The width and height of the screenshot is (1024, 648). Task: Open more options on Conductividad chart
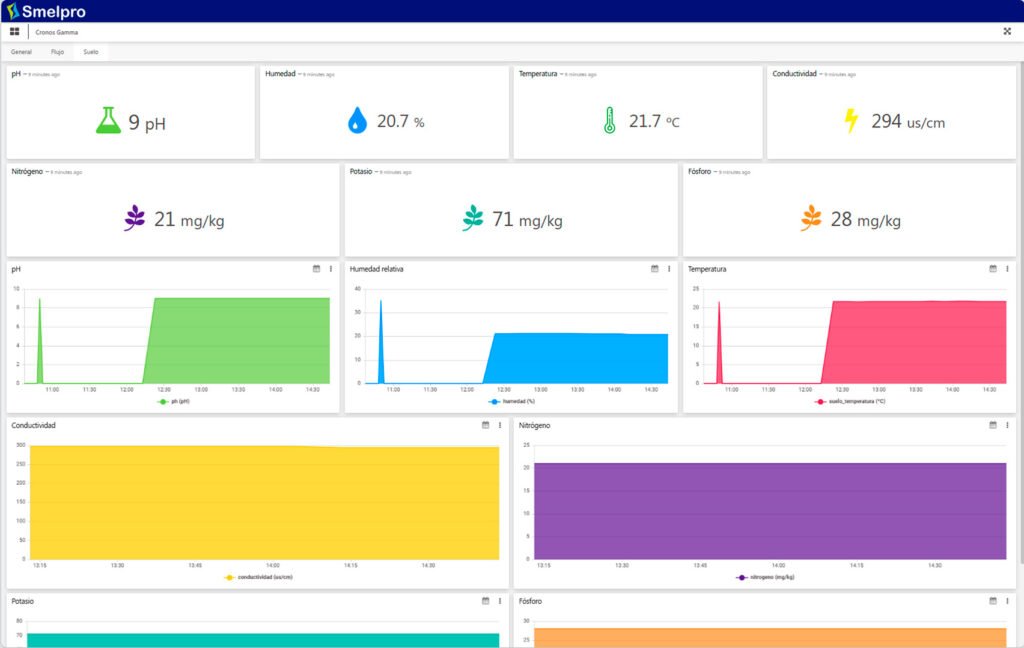click(x=500, y=425)
